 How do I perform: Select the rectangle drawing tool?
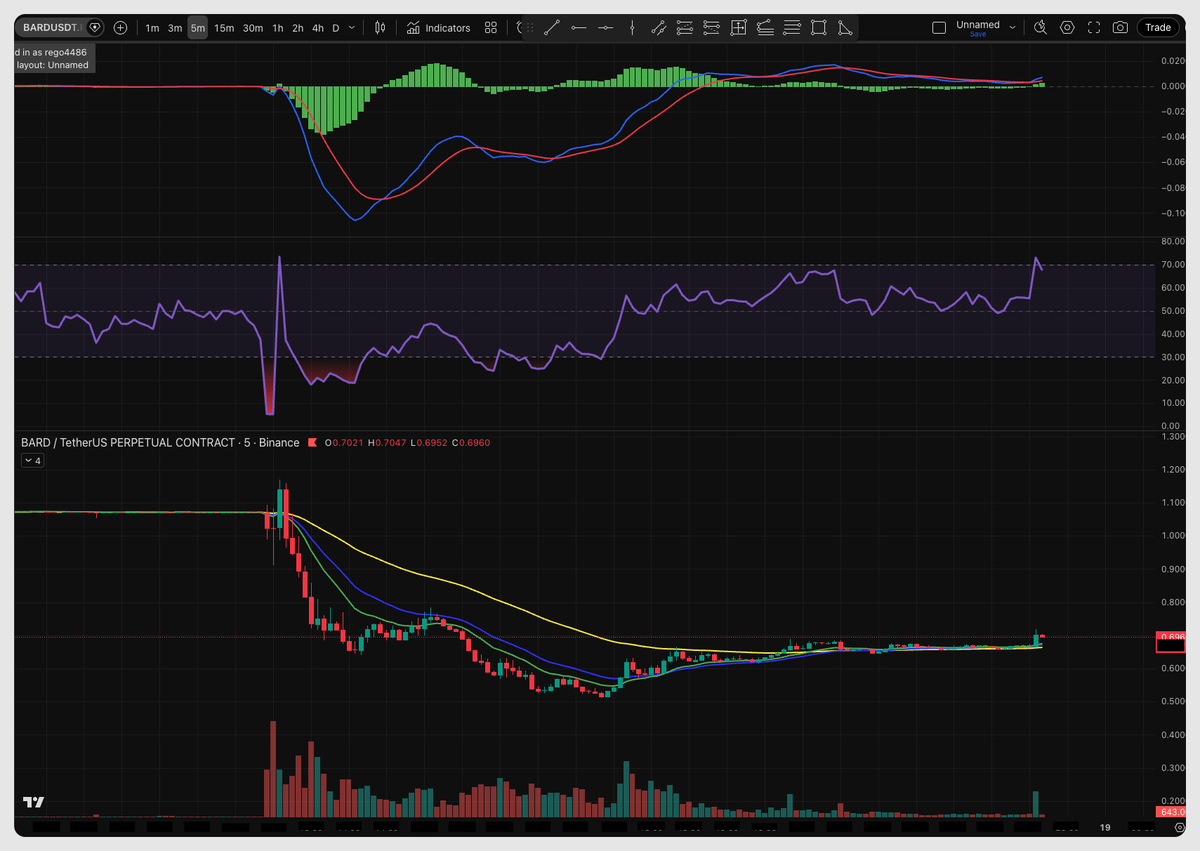click(x=819, y=28)
